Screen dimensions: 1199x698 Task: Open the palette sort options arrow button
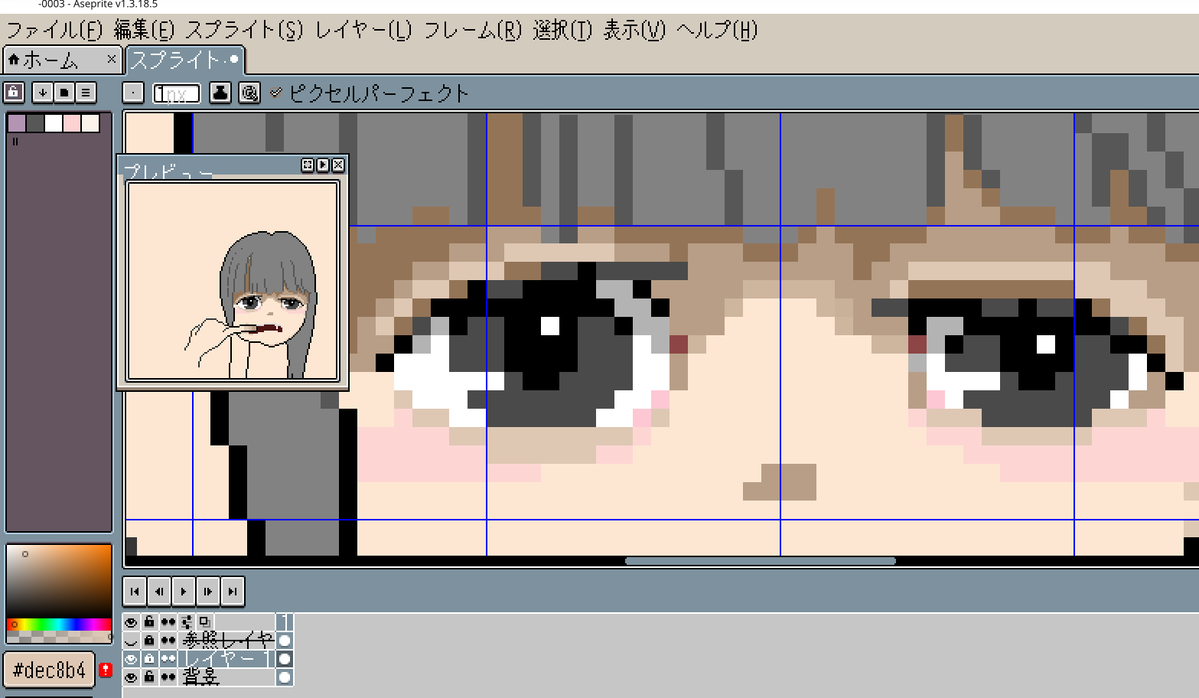(43, 93)
